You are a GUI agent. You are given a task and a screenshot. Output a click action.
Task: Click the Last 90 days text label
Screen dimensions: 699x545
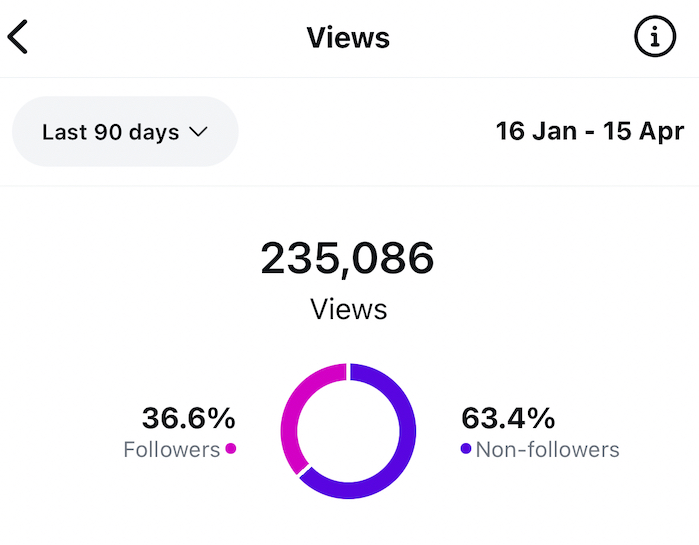[x=110, y=132]
